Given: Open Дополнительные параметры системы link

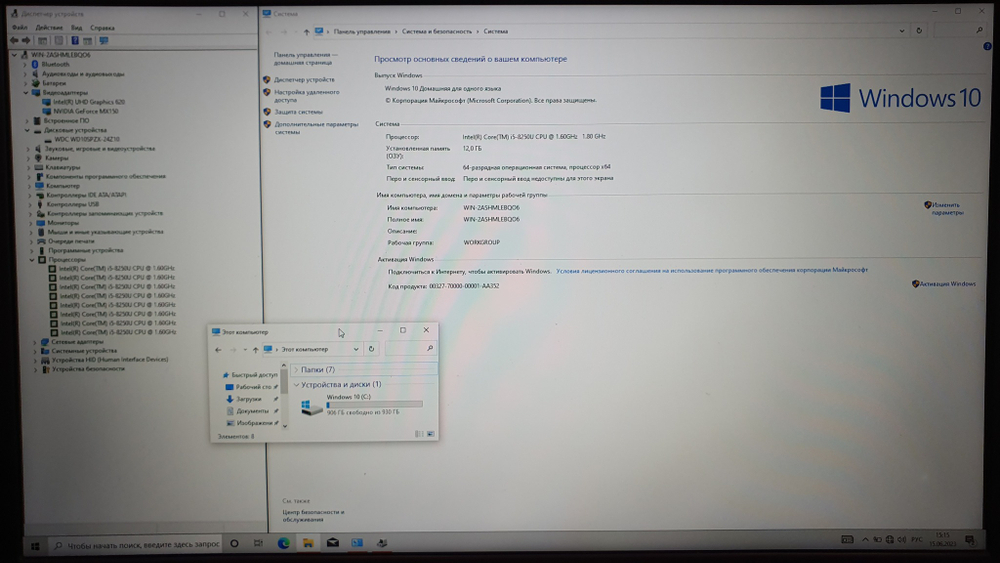Looking at the screenshot, I should 316,128.
